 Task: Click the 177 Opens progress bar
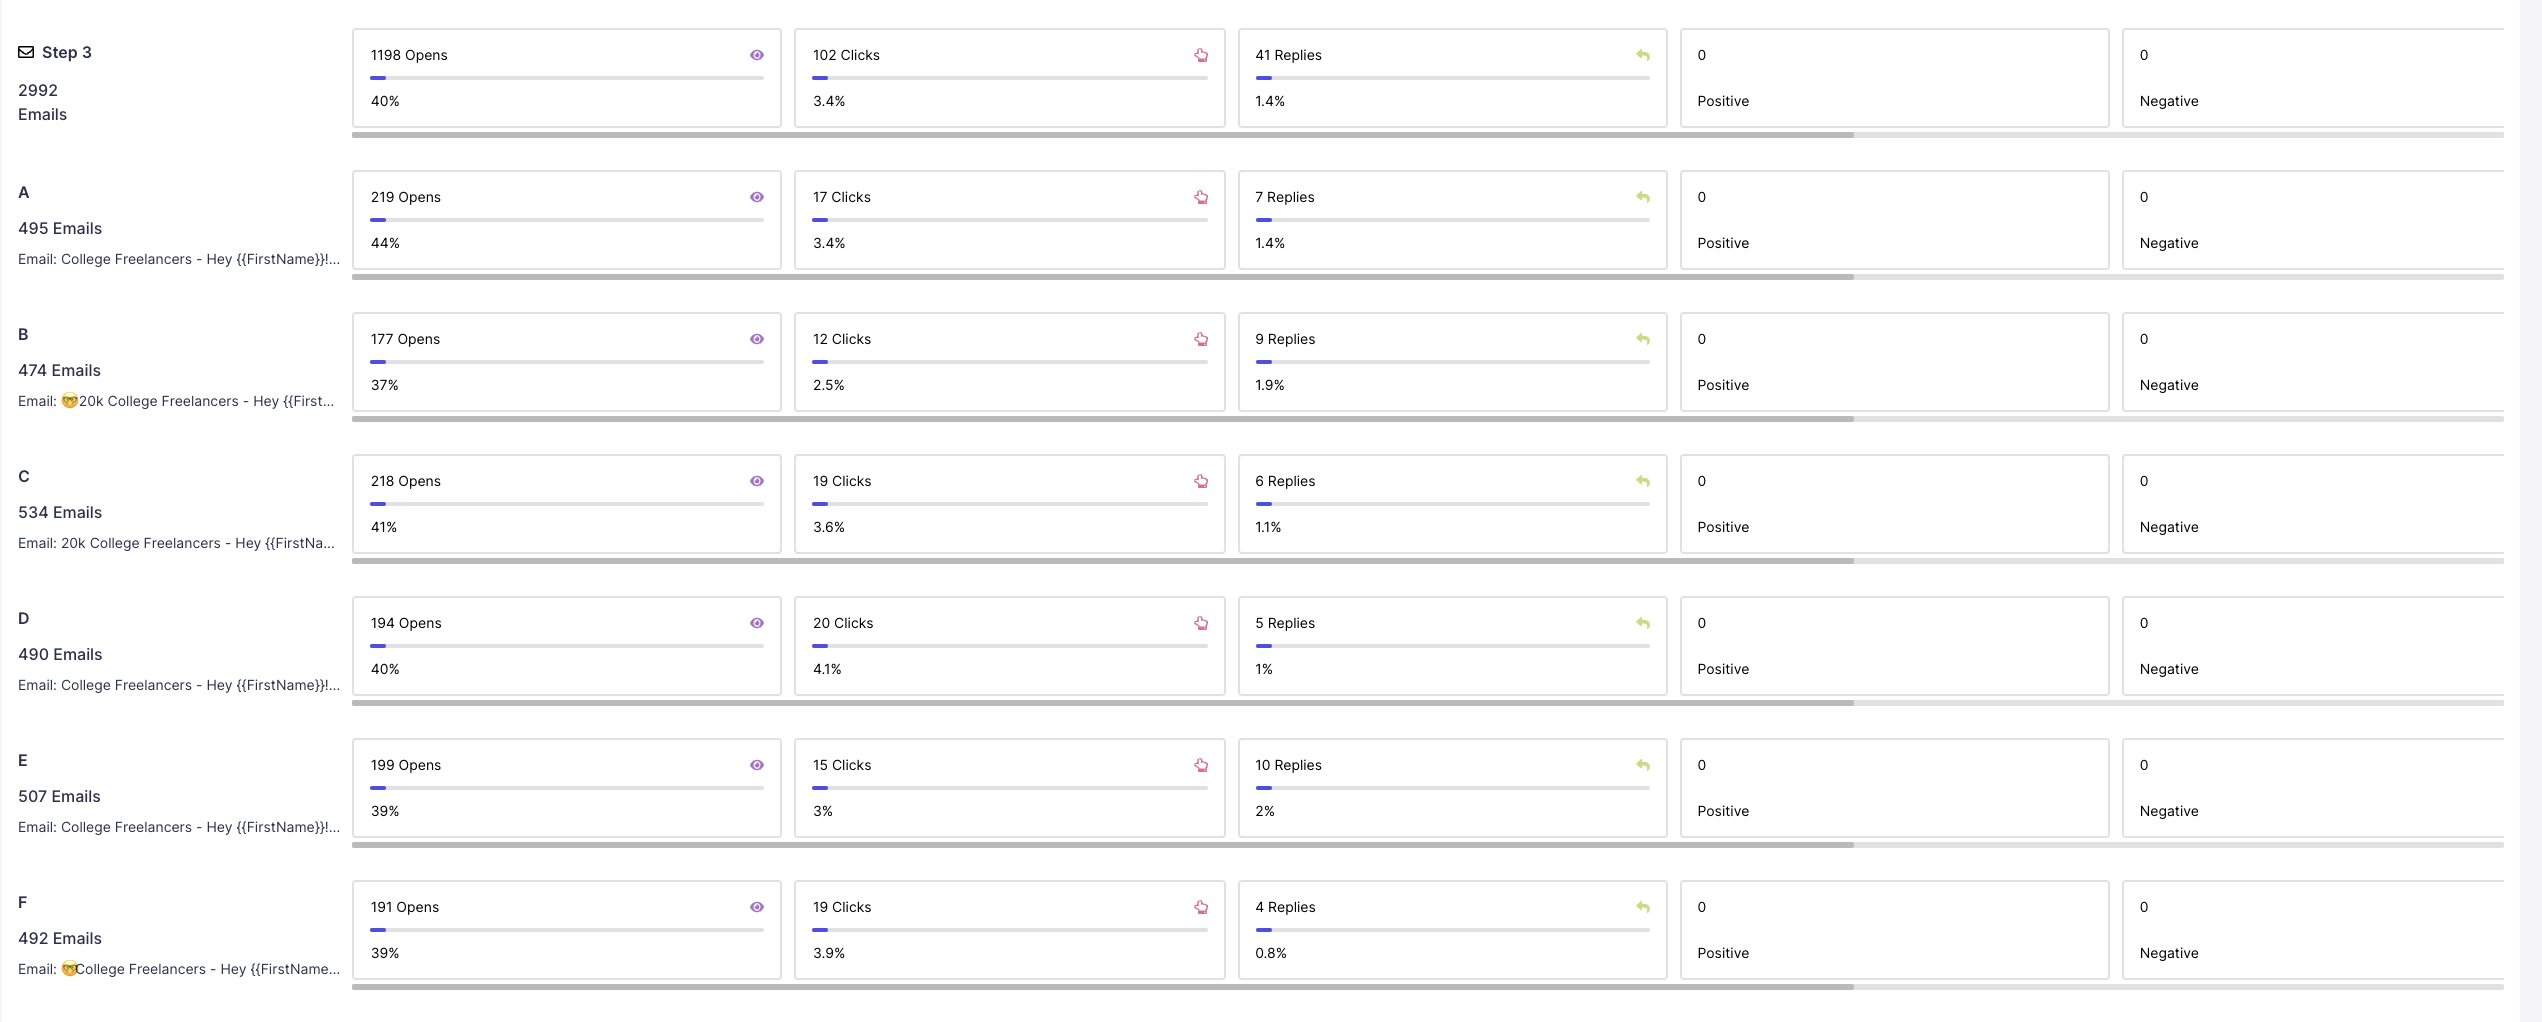[x=567, y=362]
